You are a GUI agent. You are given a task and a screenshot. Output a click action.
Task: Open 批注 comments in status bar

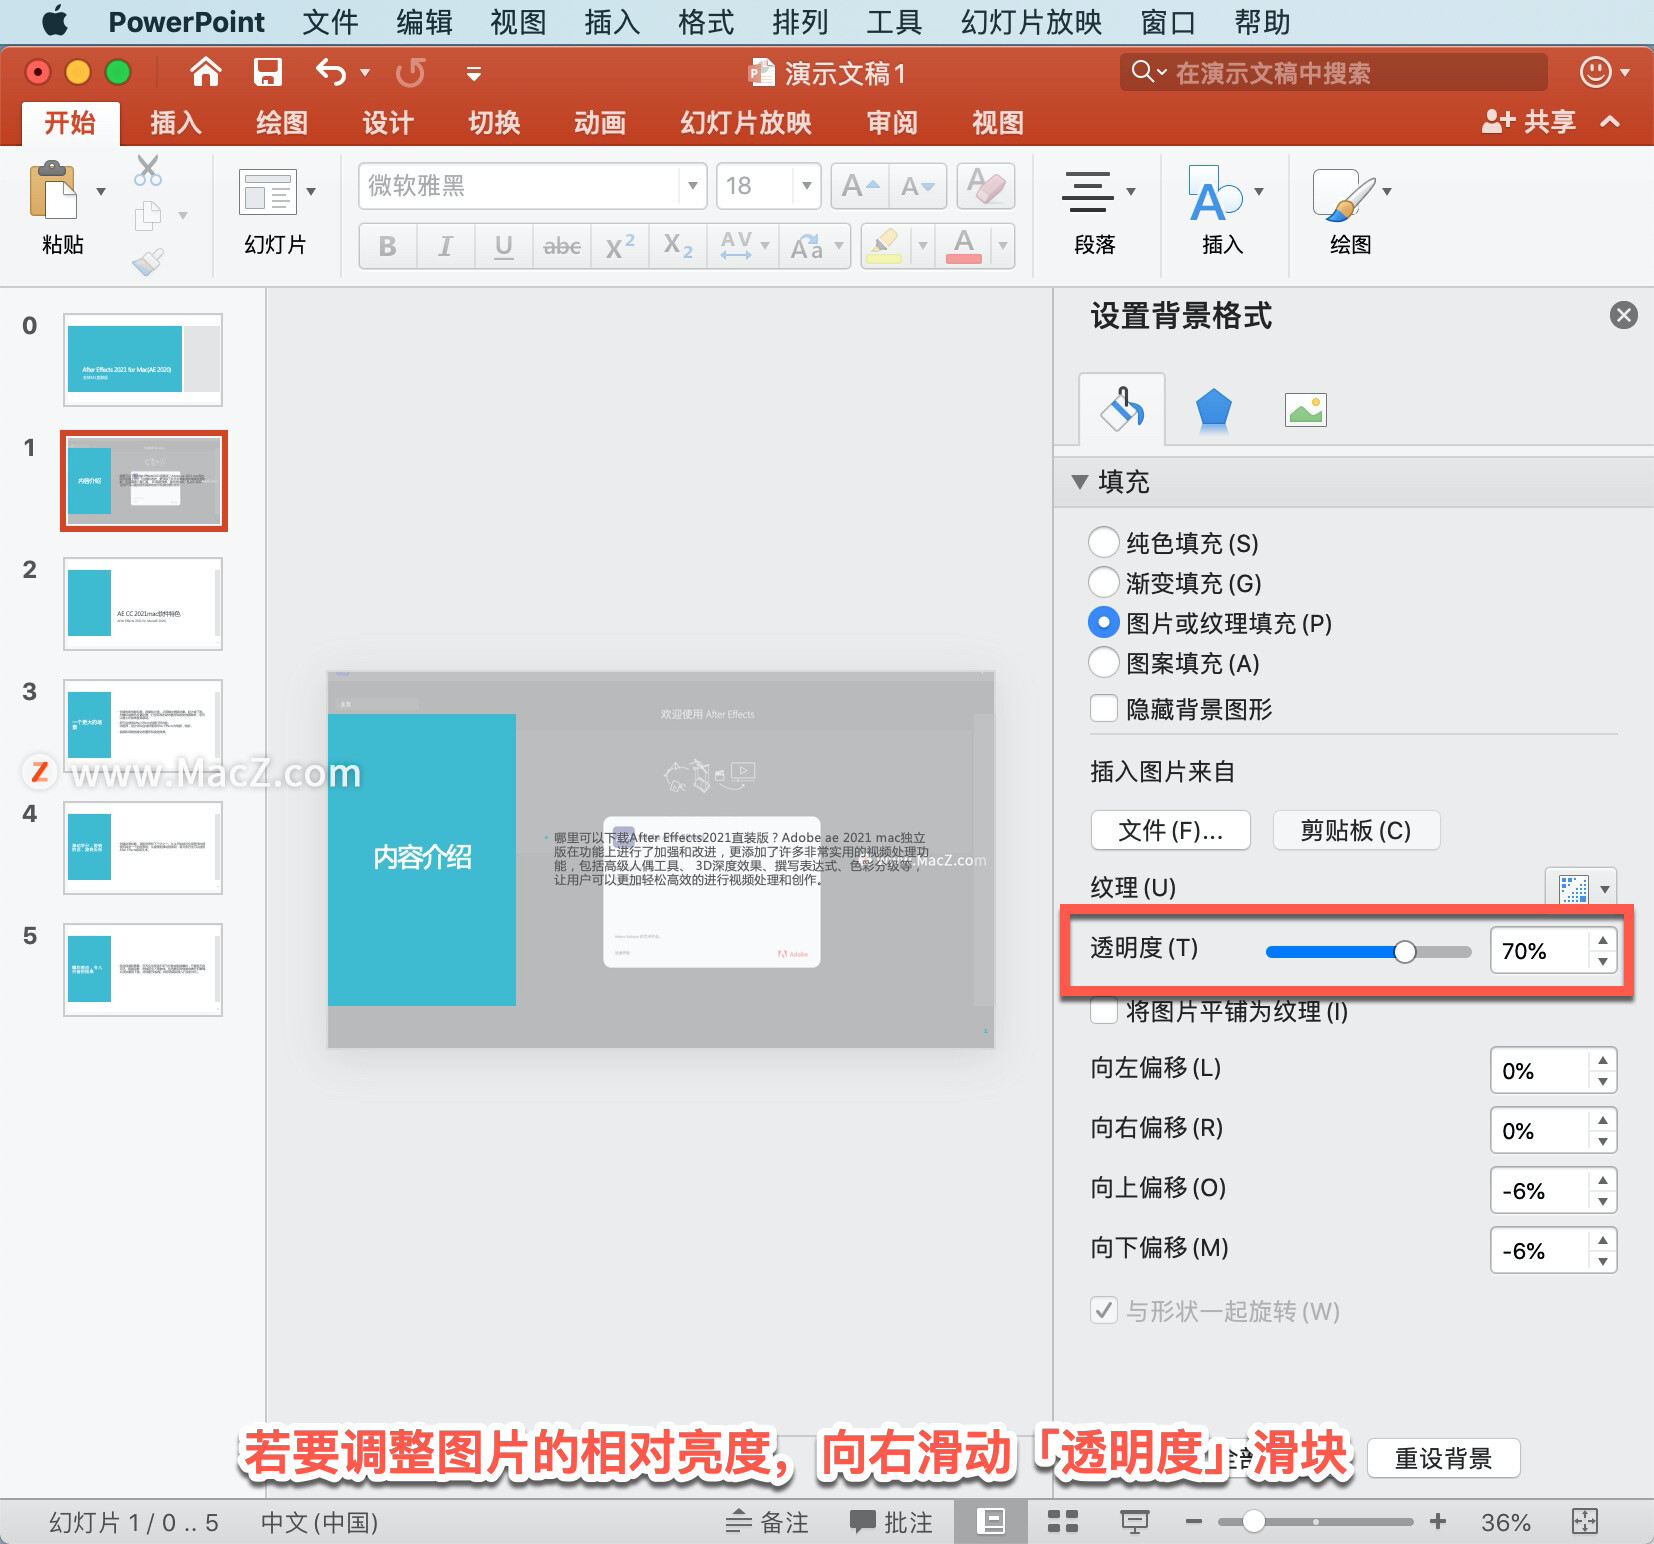point(891,1521)
